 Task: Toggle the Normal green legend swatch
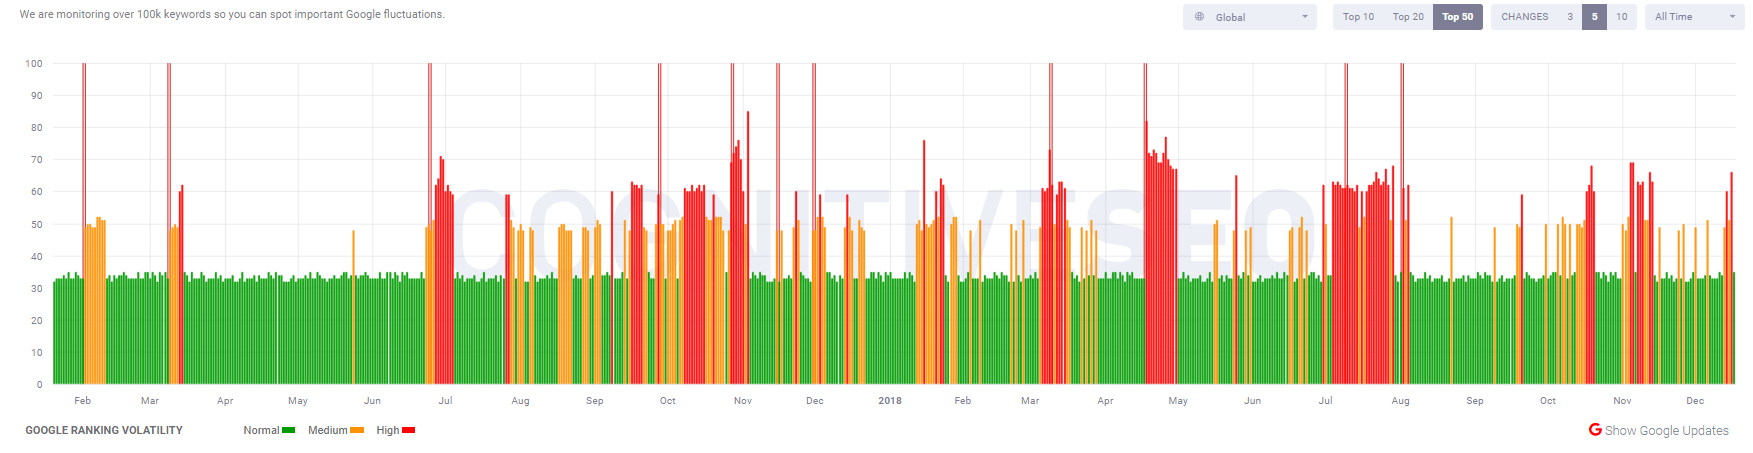coord(288,430)
